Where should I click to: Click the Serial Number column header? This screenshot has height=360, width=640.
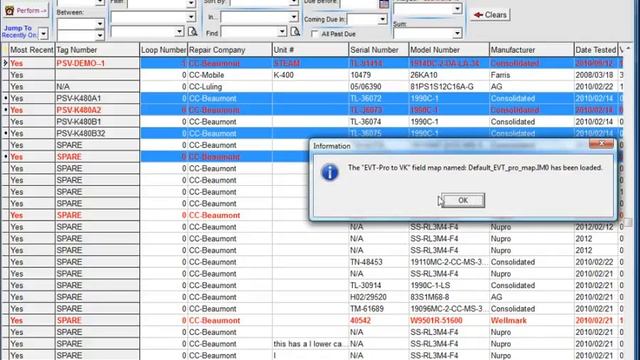click(x=379, y=50)
